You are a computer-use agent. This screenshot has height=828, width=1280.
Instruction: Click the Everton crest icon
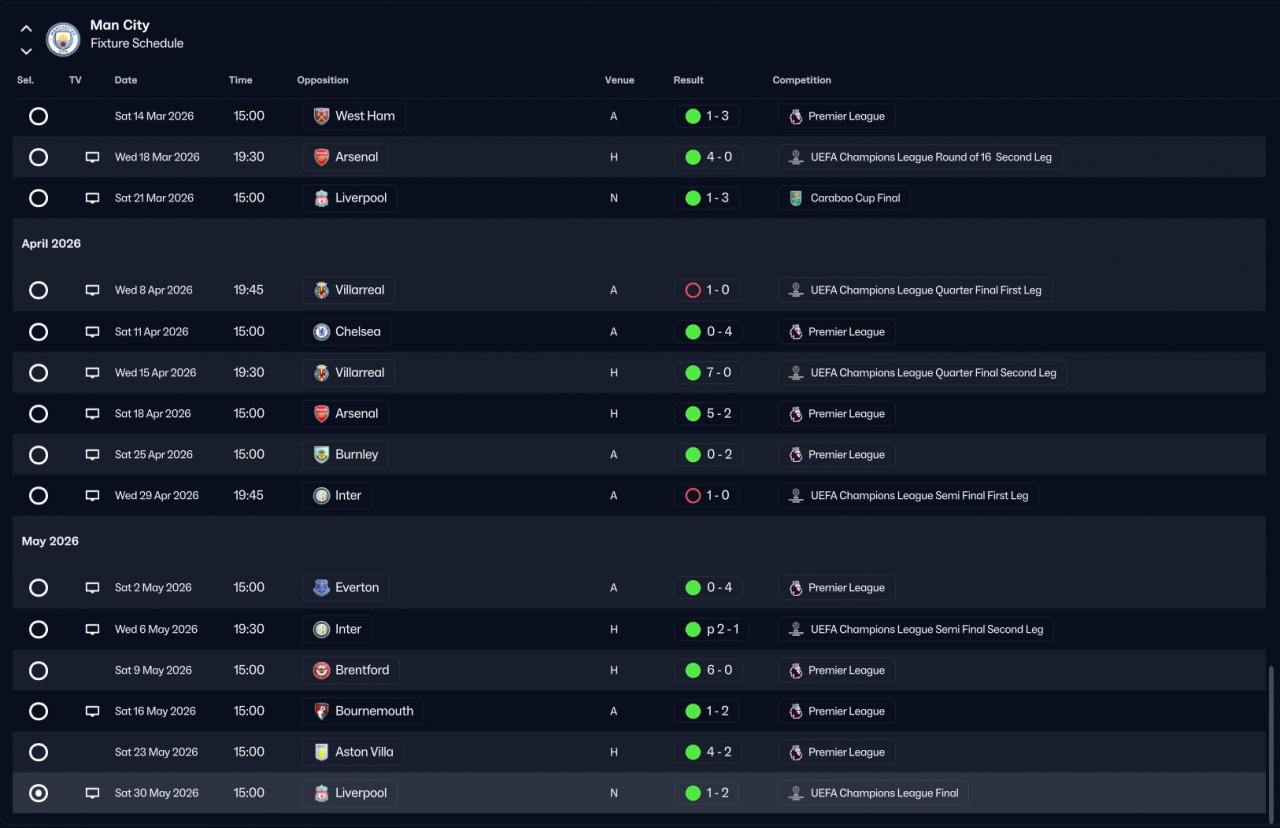[321, 588]
